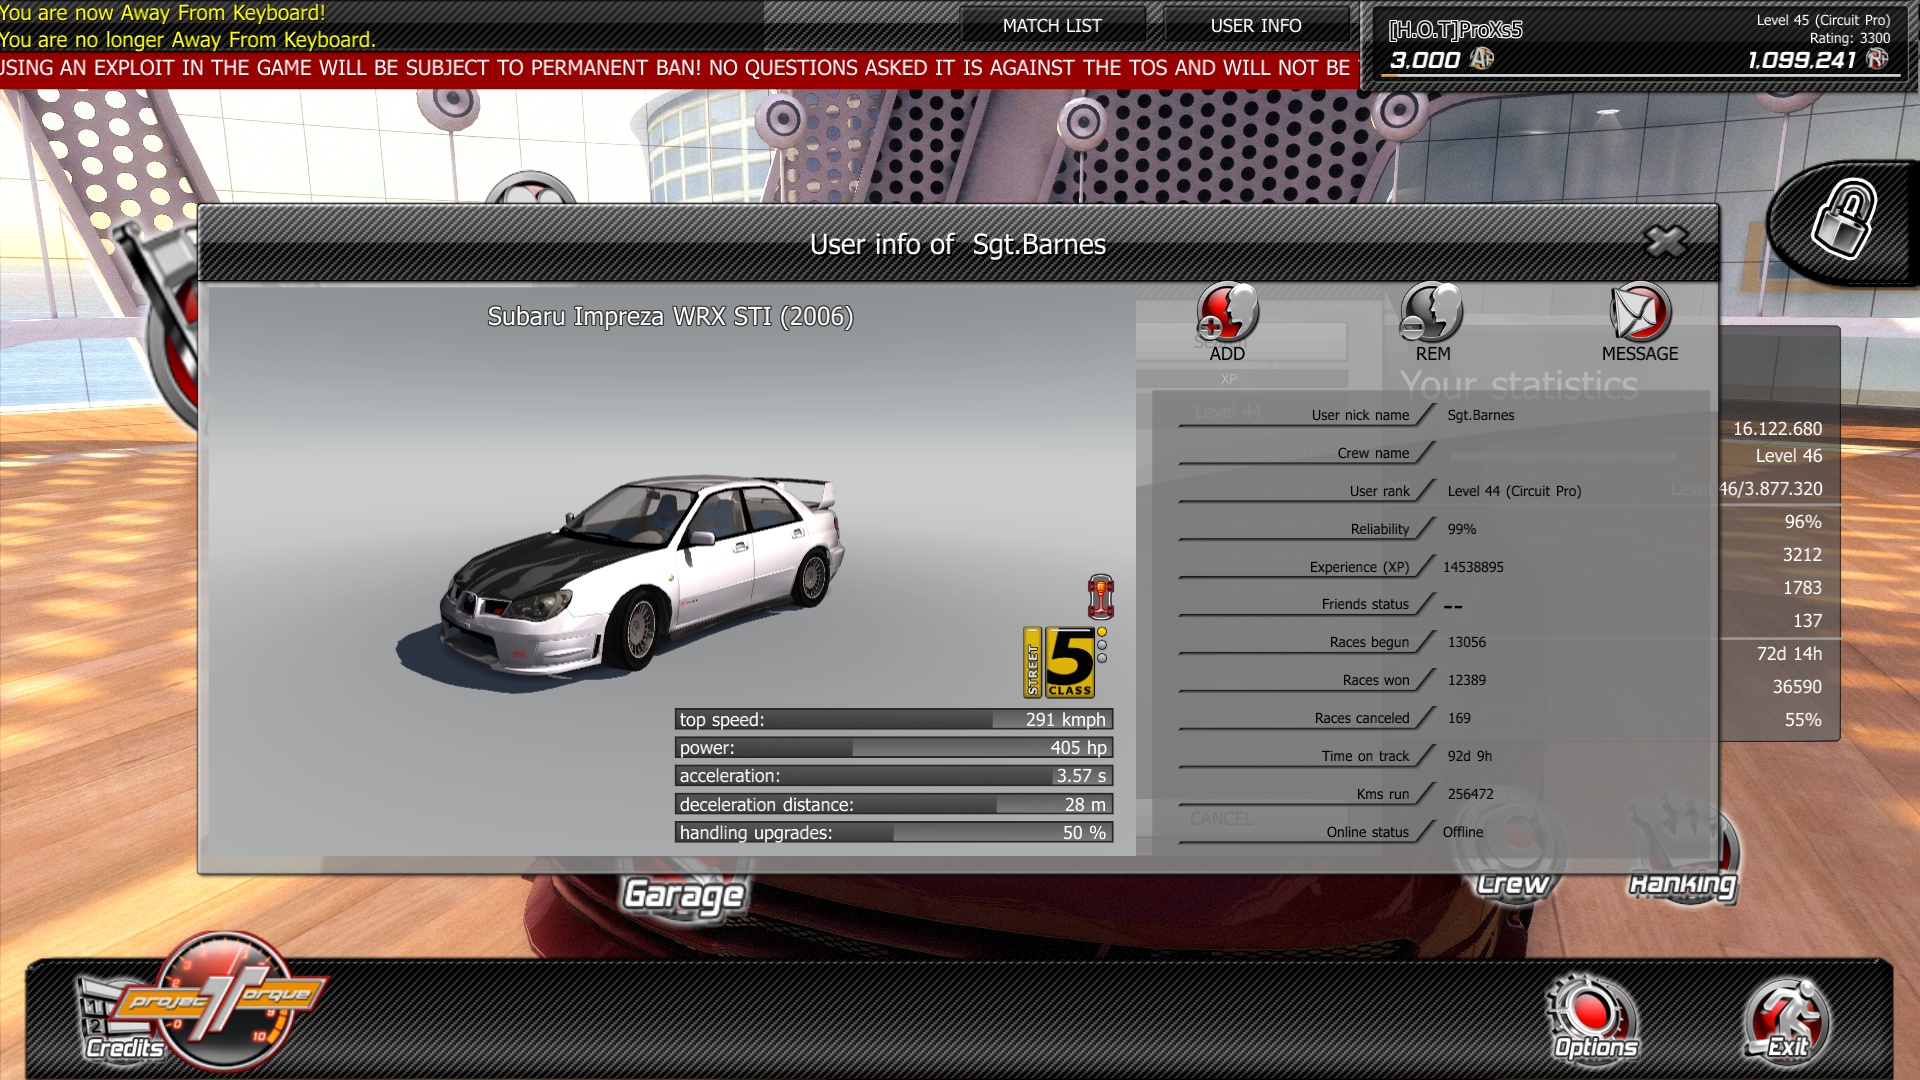Click the Crew name label

tap(1373, 453)
